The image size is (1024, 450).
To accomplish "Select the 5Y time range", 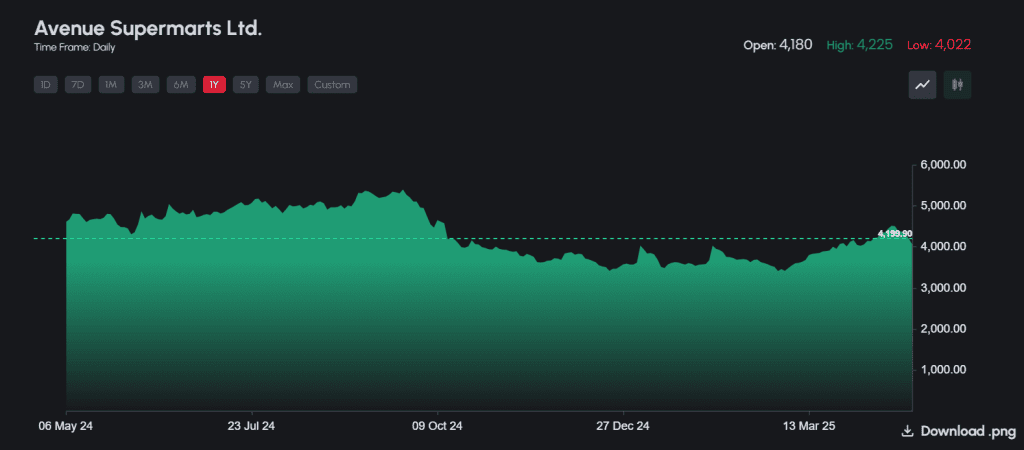I will pyautogui.click(x=246, y=85).
